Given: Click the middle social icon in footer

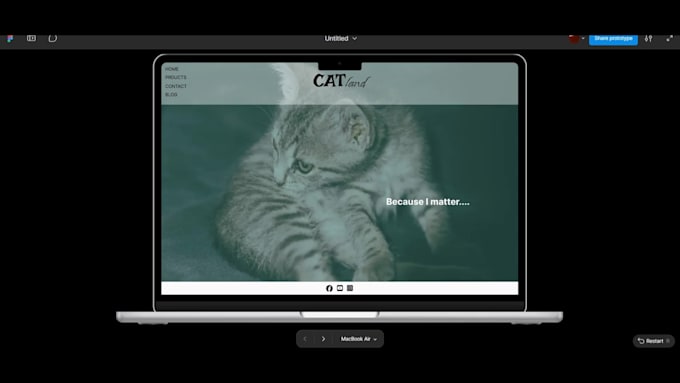Looking at the screenshot, I should coord(340,288).
